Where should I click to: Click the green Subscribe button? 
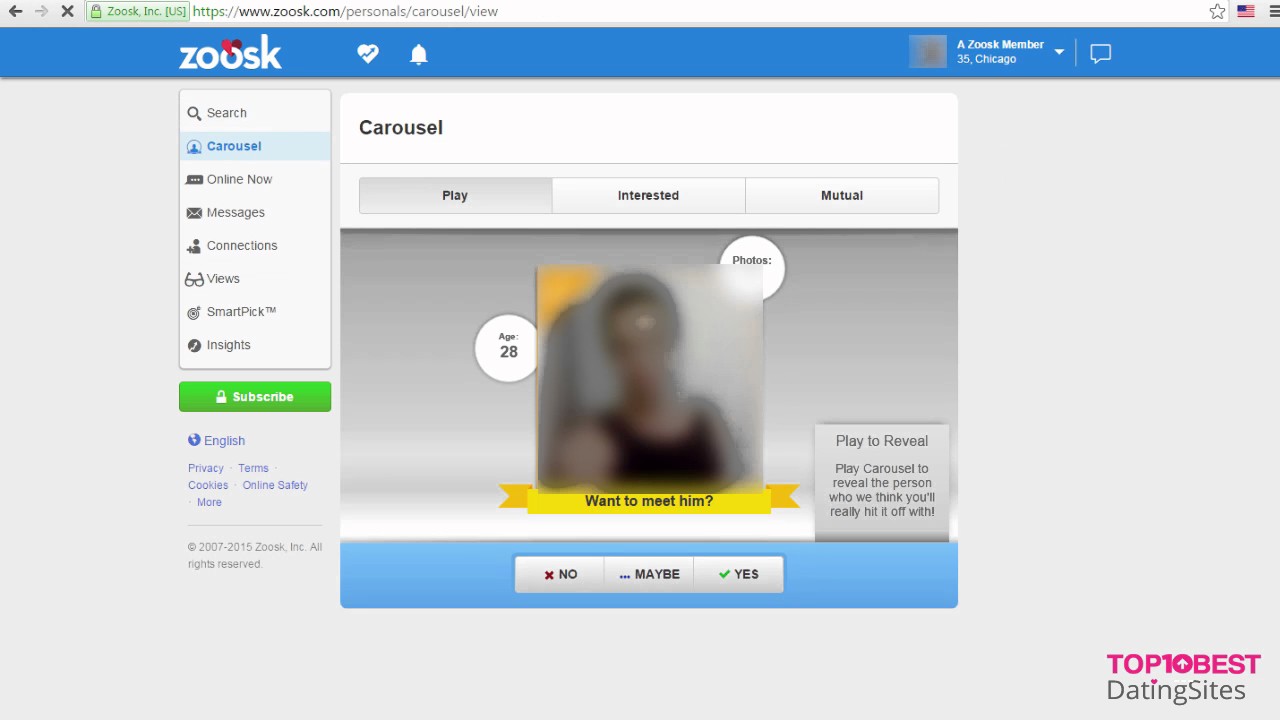(x=255, y=397)
